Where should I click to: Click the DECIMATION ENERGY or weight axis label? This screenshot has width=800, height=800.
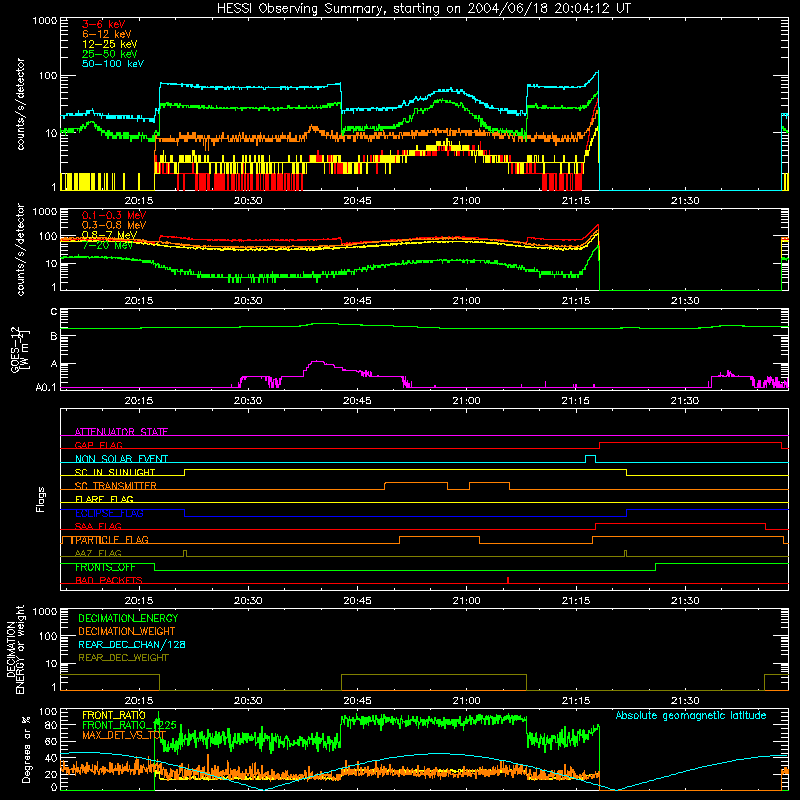(15, 649)
